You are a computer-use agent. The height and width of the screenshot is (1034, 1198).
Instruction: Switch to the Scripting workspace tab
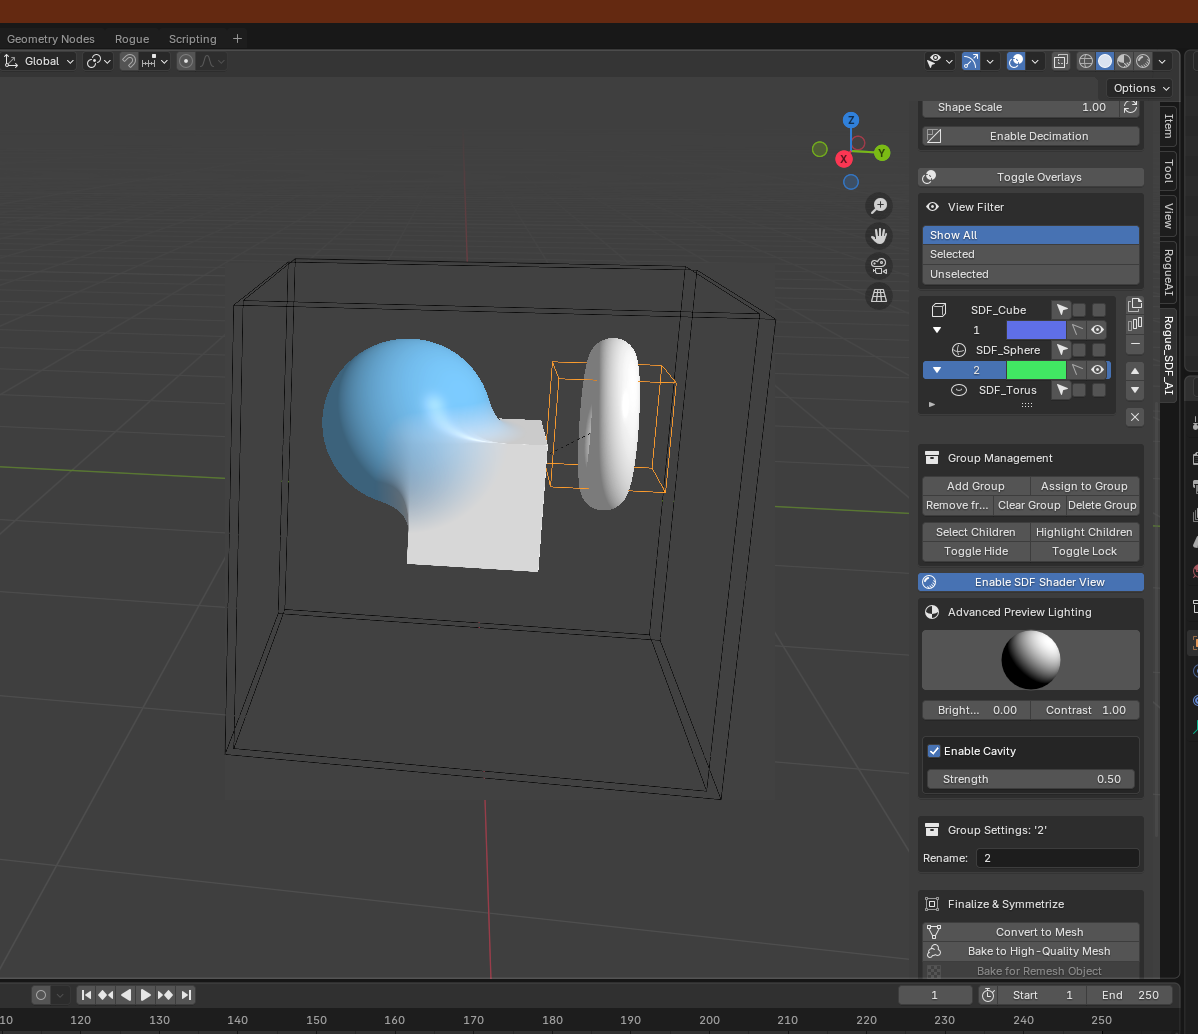(192, 39)
